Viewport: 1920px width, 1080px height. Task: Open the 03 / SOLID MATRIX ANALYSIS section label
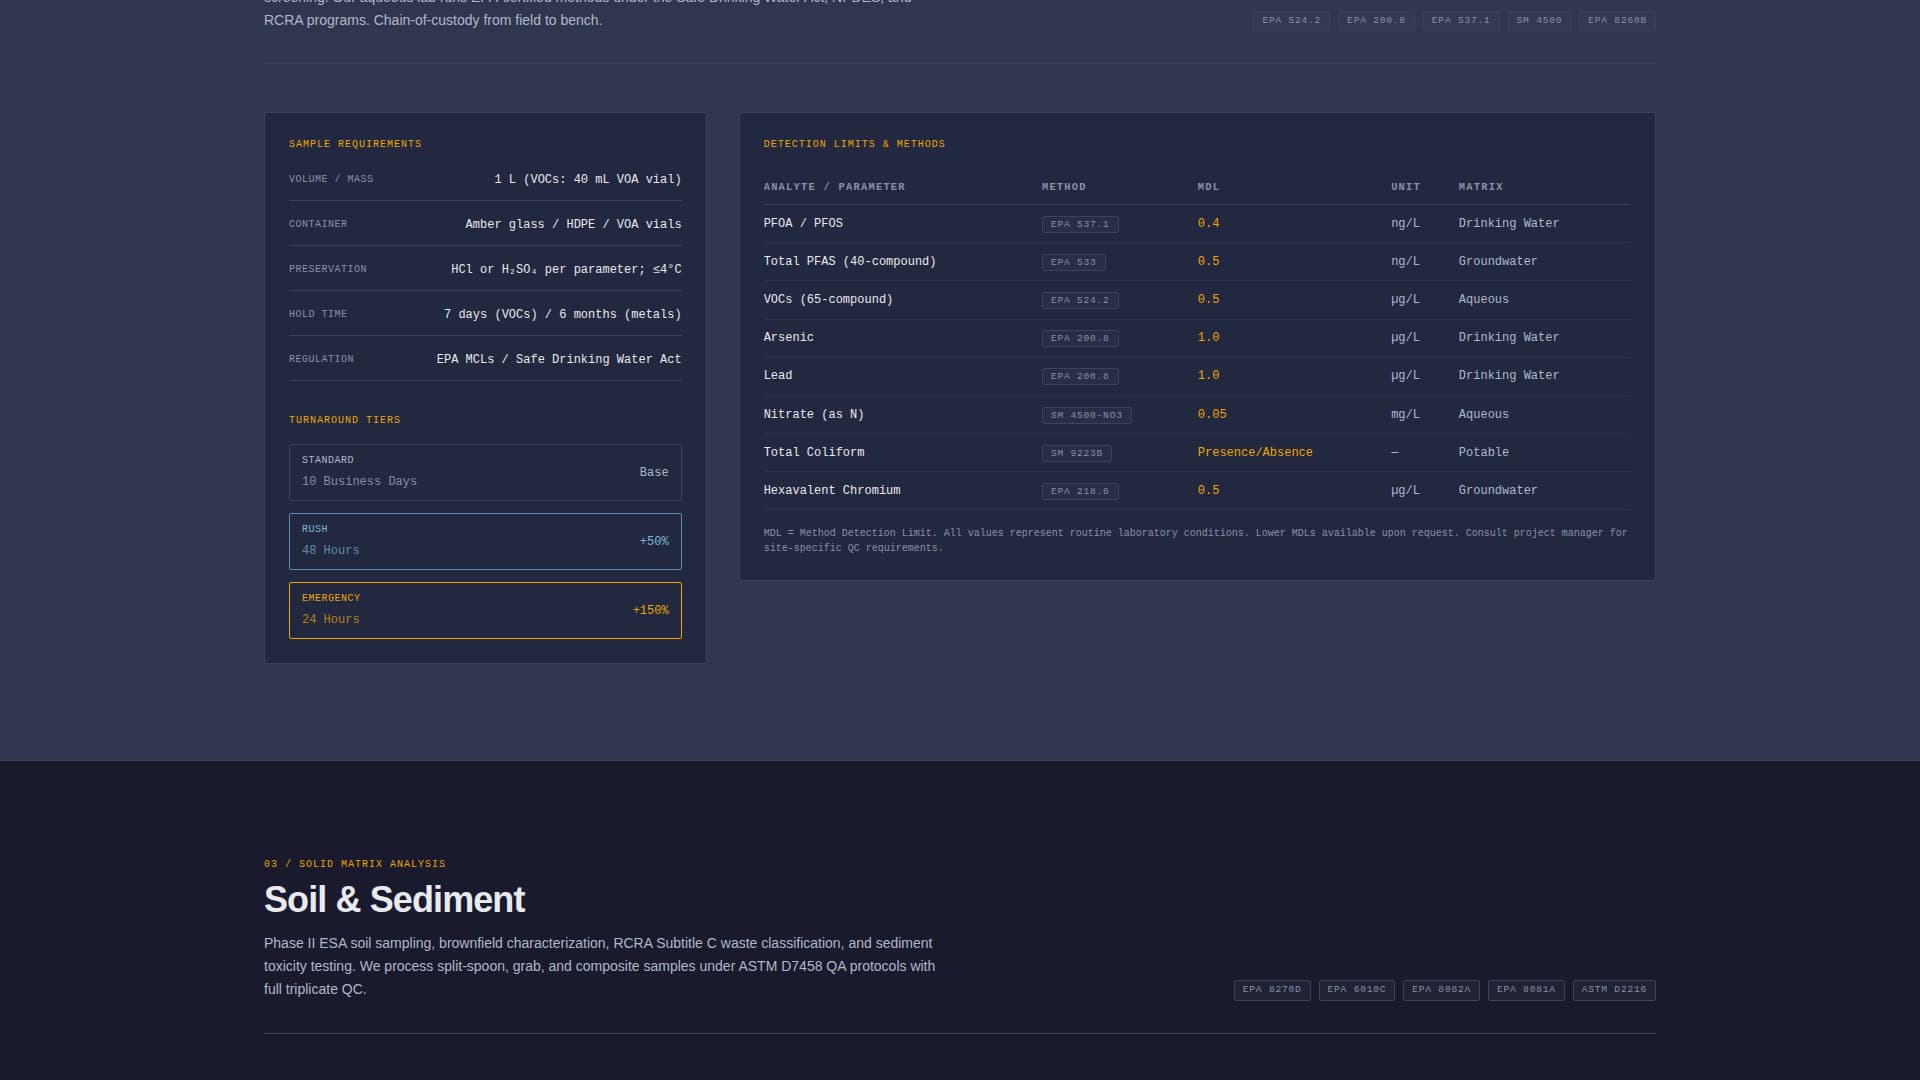coord(354,863)
